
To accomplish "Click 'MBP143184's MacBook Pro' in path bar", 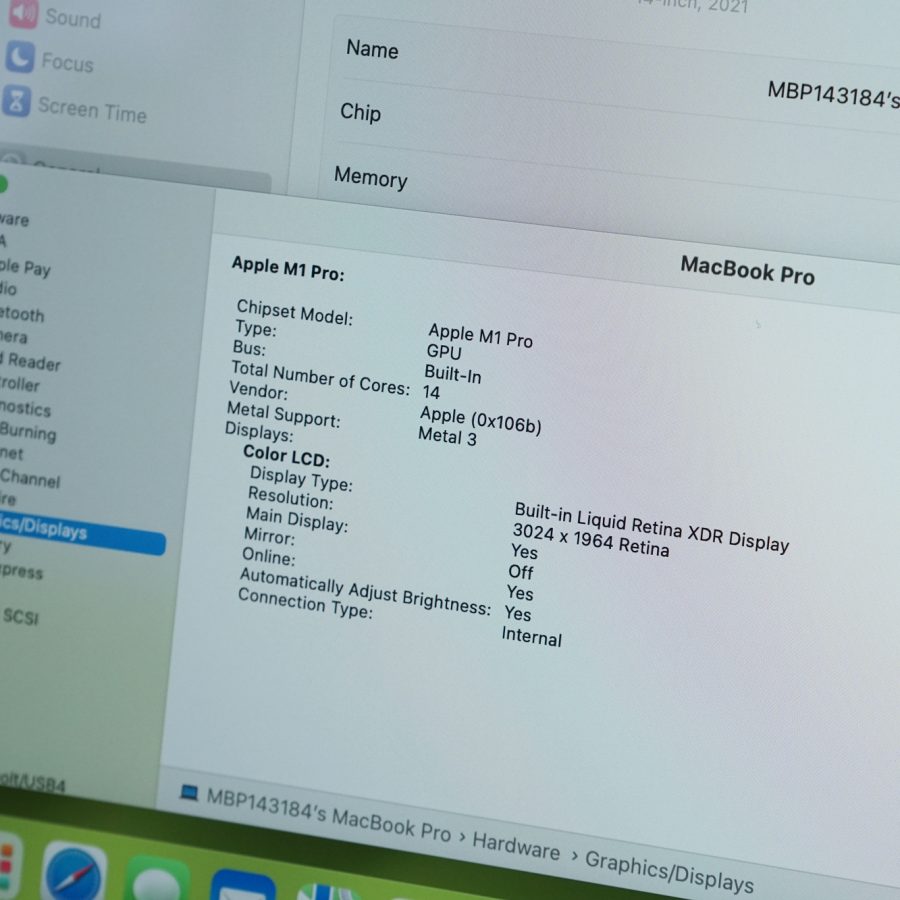I will tap(328, 815).
